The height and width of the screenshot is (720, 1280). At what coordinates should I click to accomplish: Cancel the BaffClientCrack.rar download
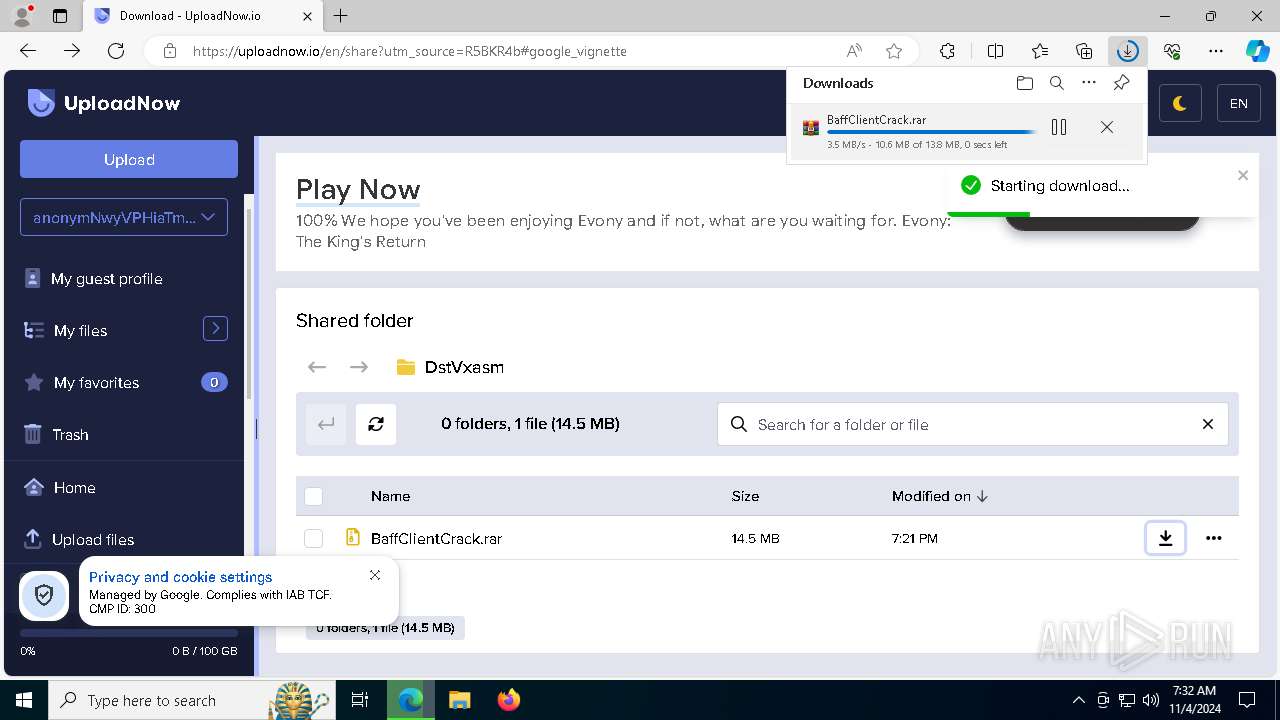tap(1107, 127)
